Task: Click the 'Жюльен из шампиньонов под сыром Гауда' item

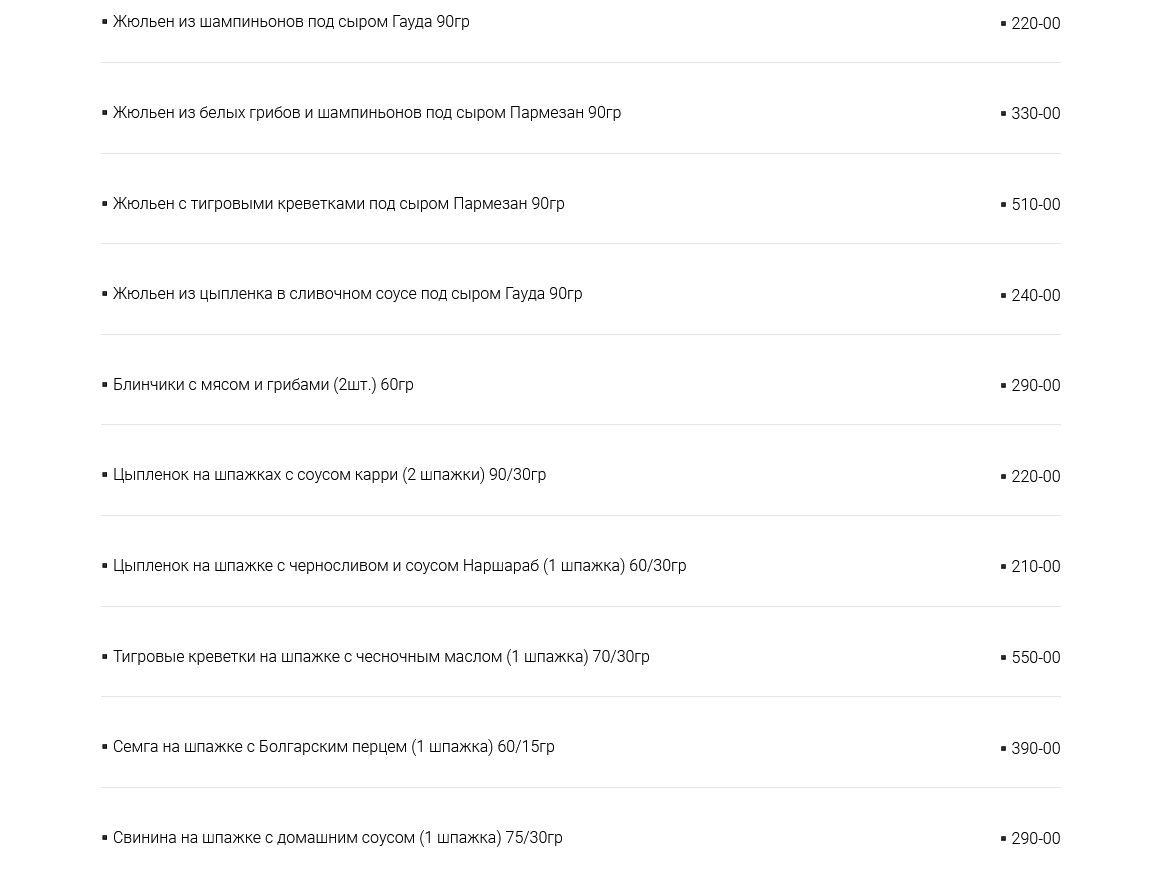Action: 290,22
